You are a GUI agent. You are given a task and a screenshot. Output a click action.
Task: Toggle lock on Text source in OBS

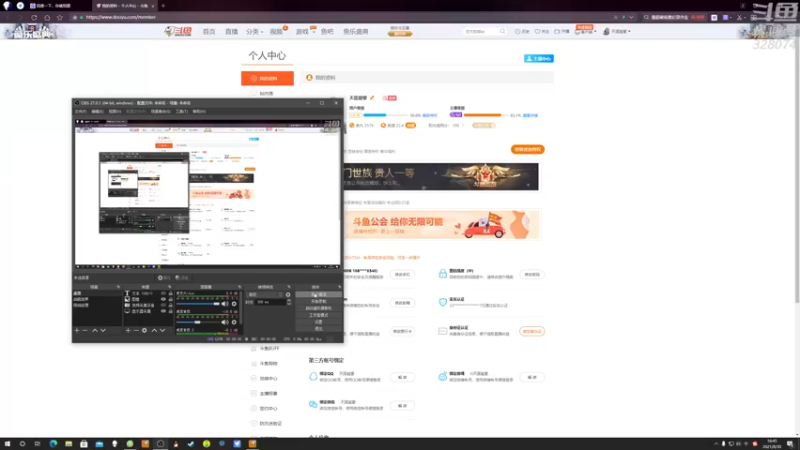point(171,293)
